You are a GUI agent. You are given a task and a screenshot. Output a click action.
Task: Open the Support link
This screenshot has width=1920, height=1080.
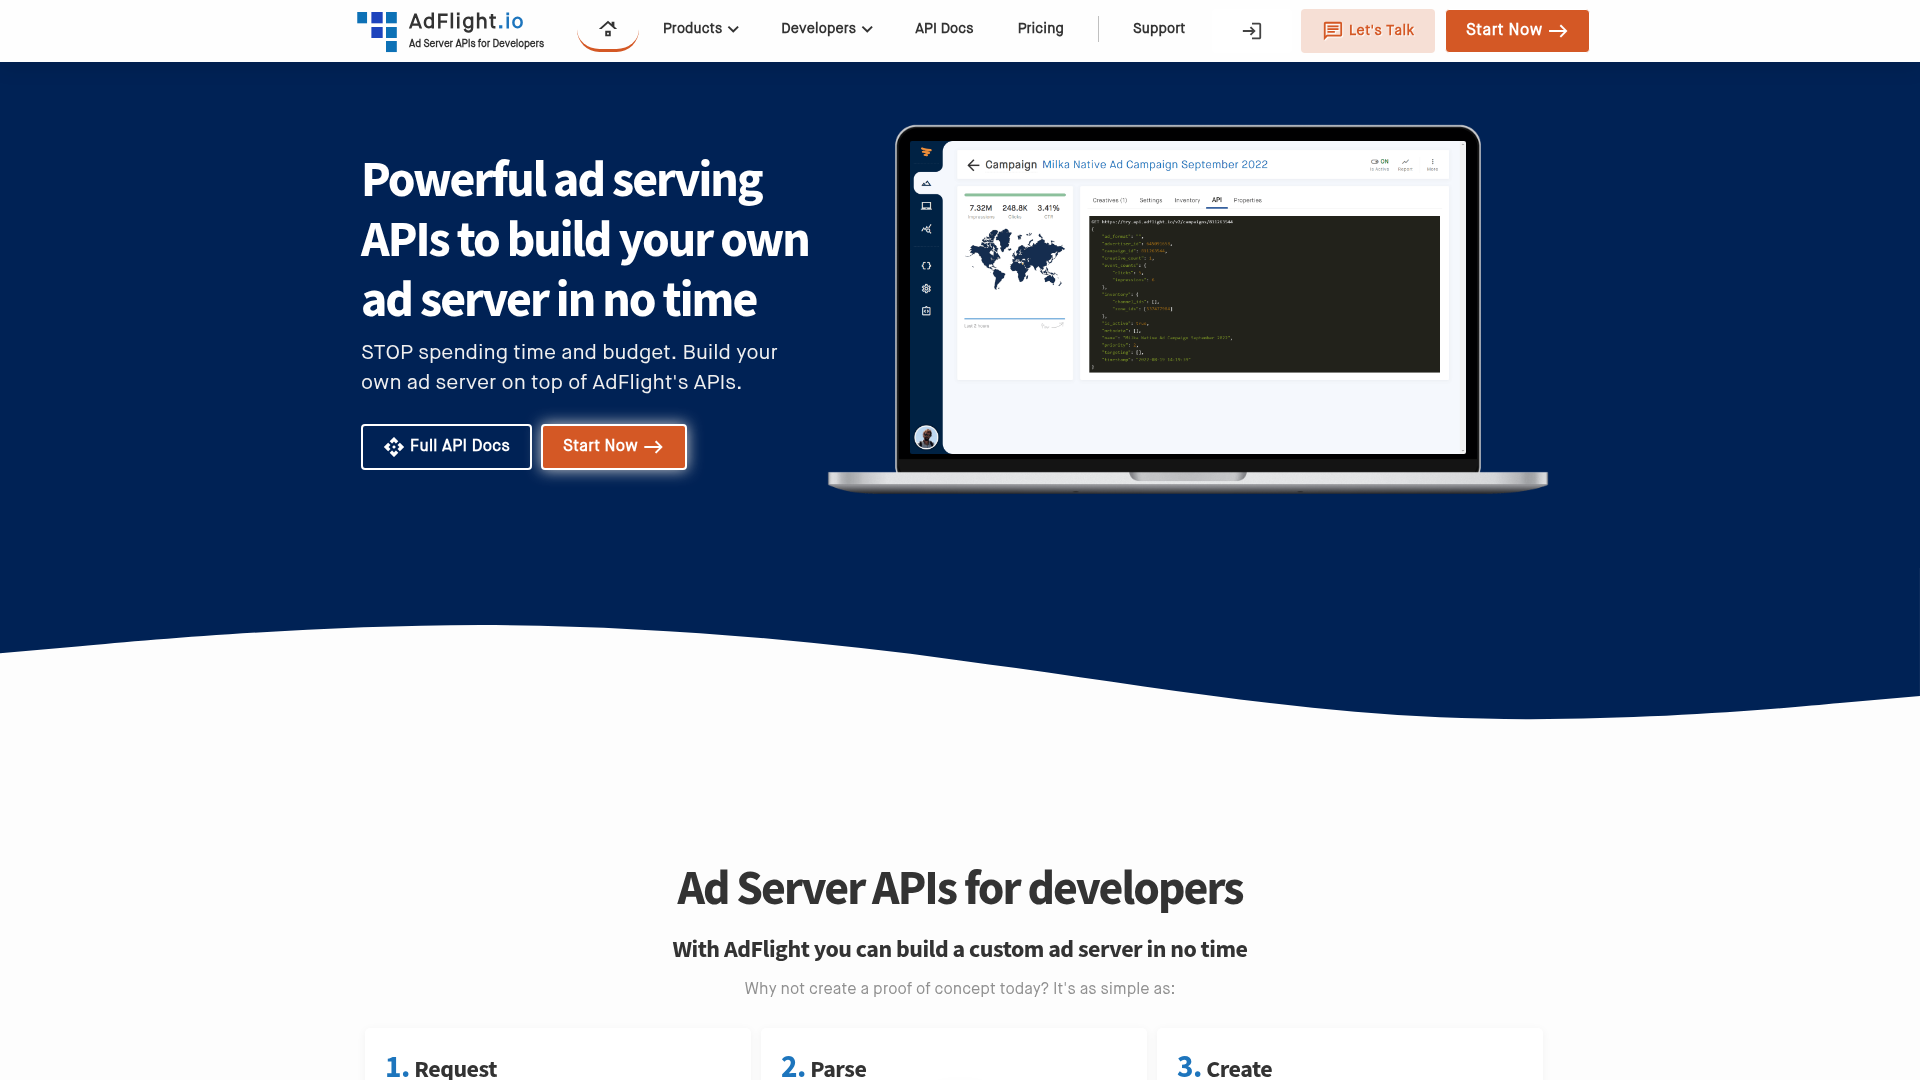1158,29
